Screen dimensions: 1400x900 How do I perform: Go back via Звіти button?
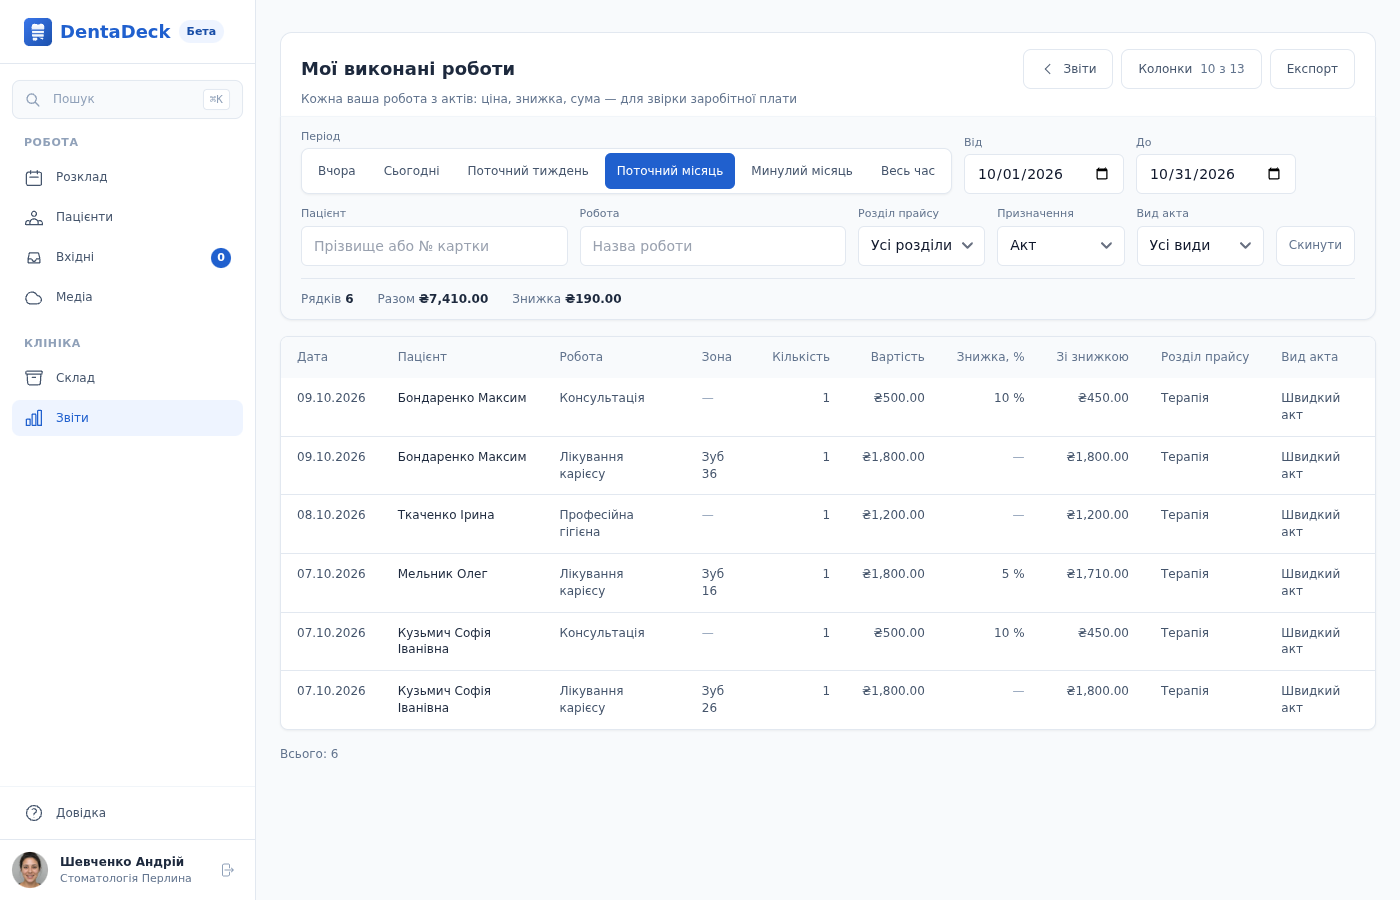(x=1068, y=69)
